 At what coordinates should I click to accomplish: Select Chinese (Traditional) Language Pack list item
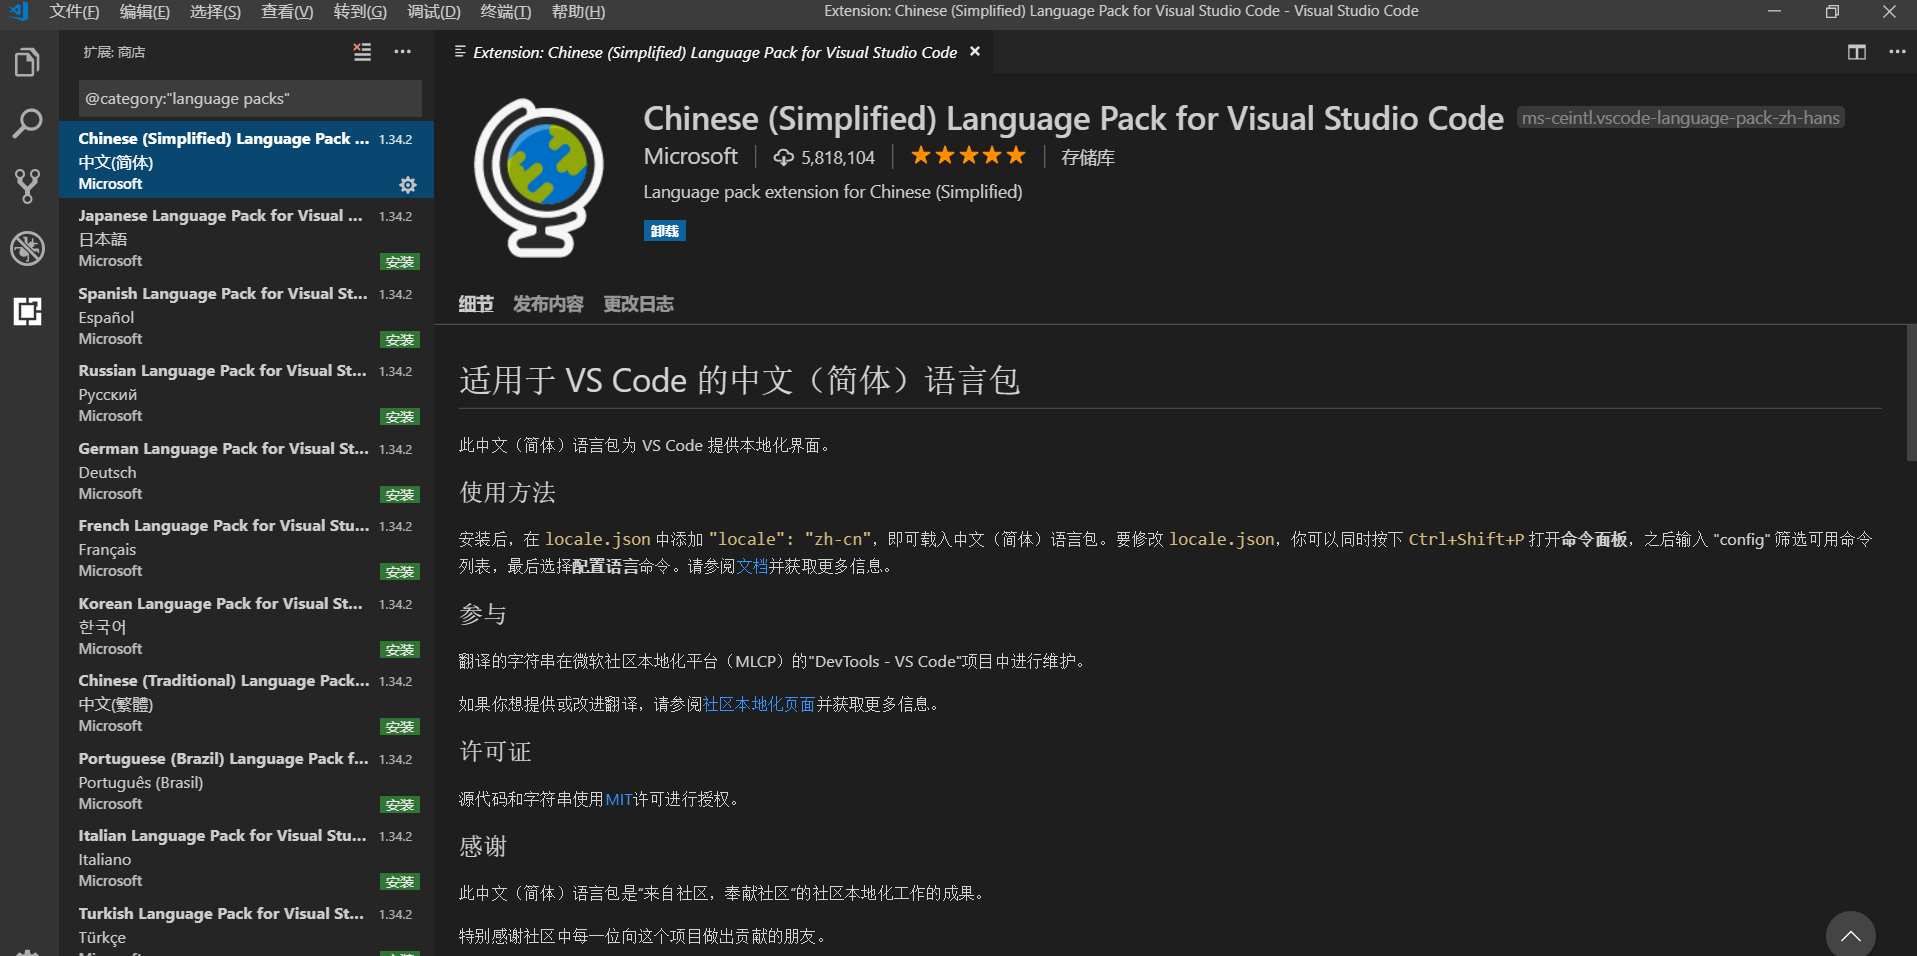pyautogui.click(x=246, y=703)
